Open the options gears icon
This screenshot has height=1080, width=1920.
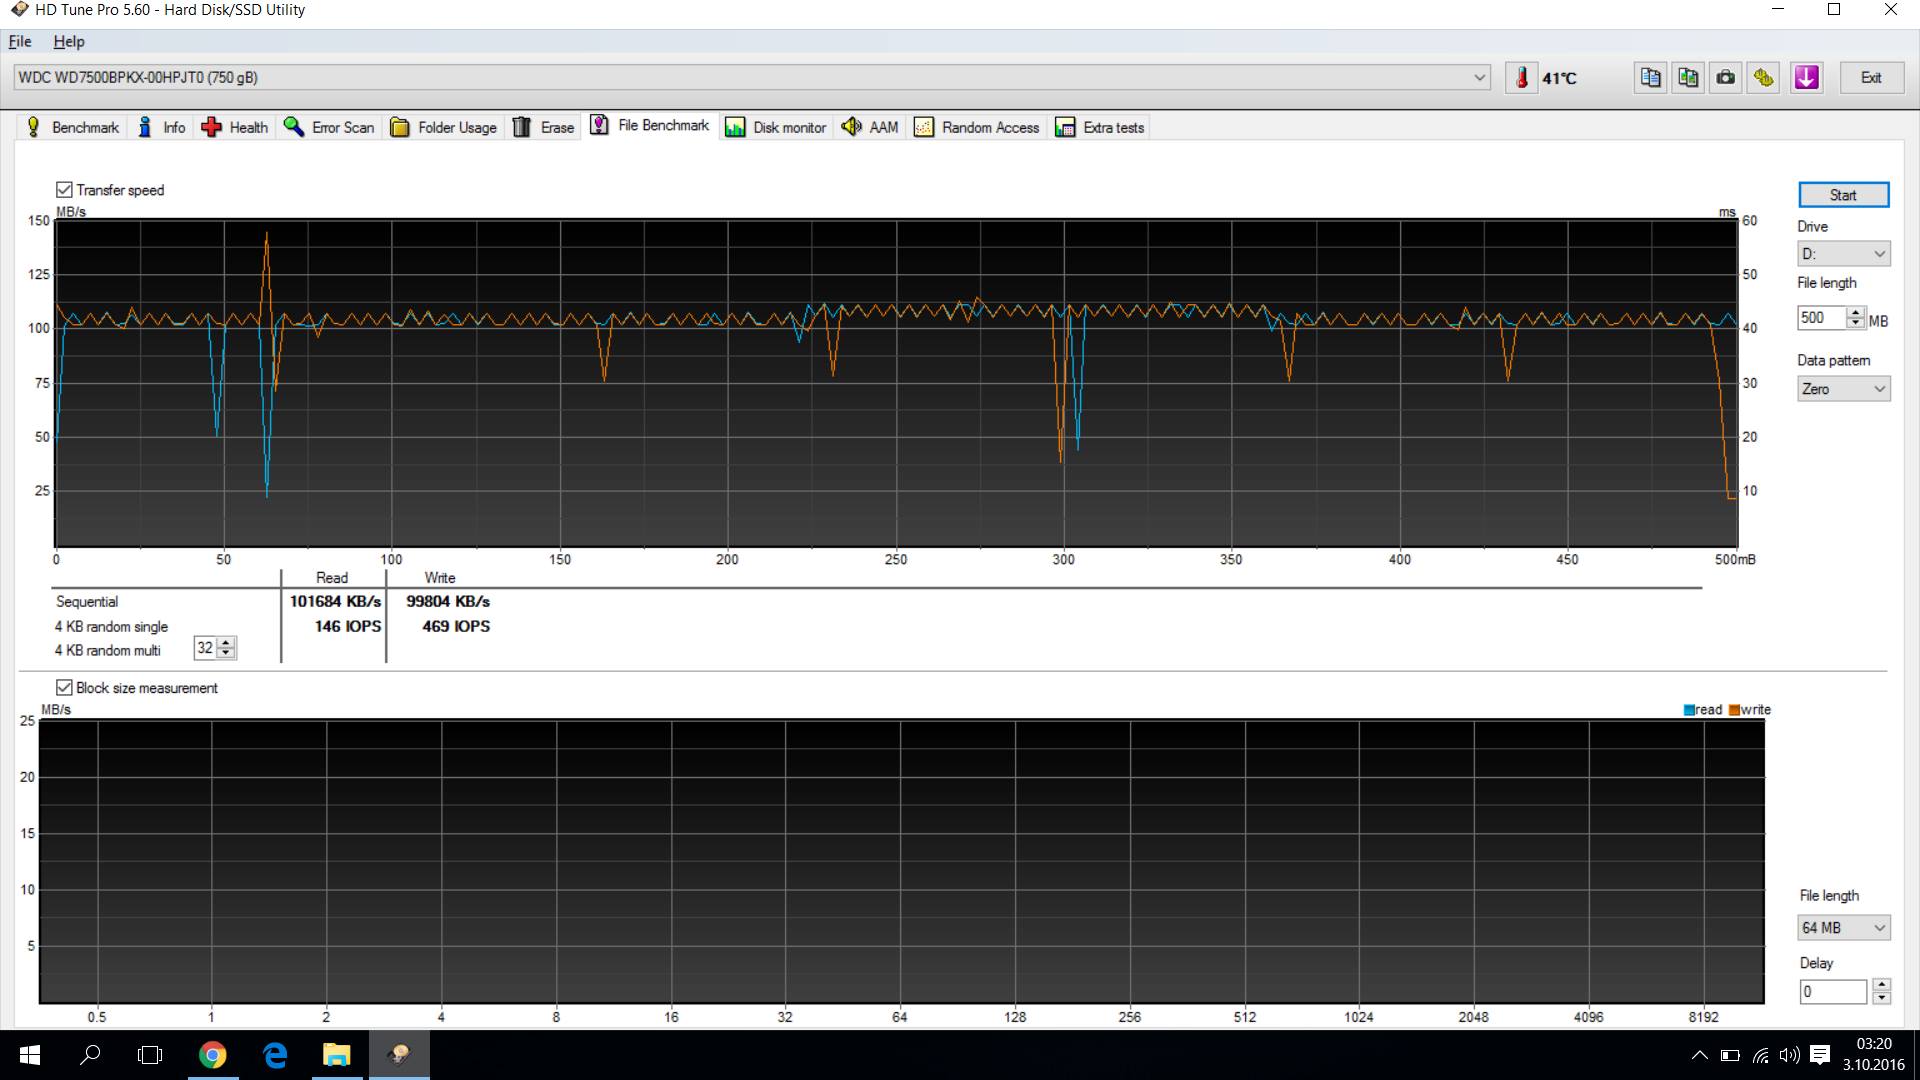1764,77
